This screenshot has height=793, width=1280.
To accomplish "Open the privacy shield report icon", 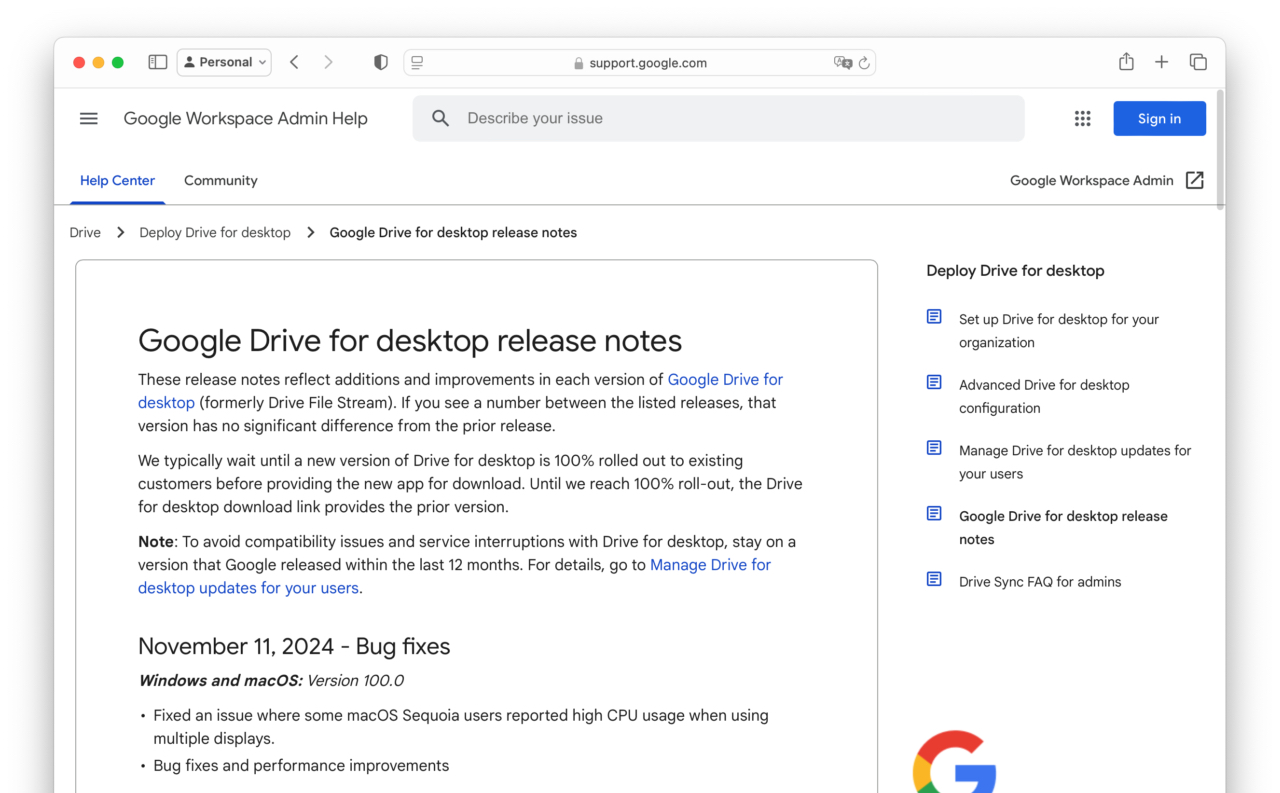I will [380, 62].
